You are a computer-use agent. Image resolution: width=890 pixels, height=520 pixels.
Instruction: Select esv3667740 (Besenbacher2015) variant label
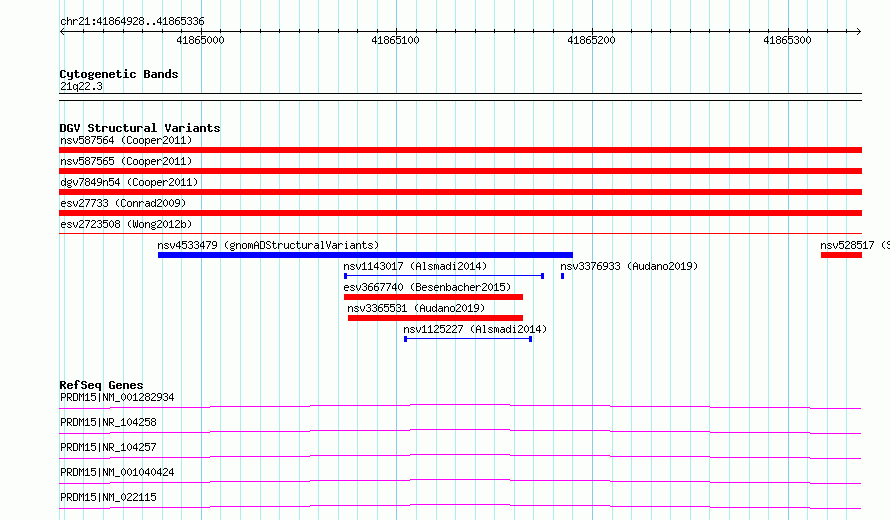point(427,287)
